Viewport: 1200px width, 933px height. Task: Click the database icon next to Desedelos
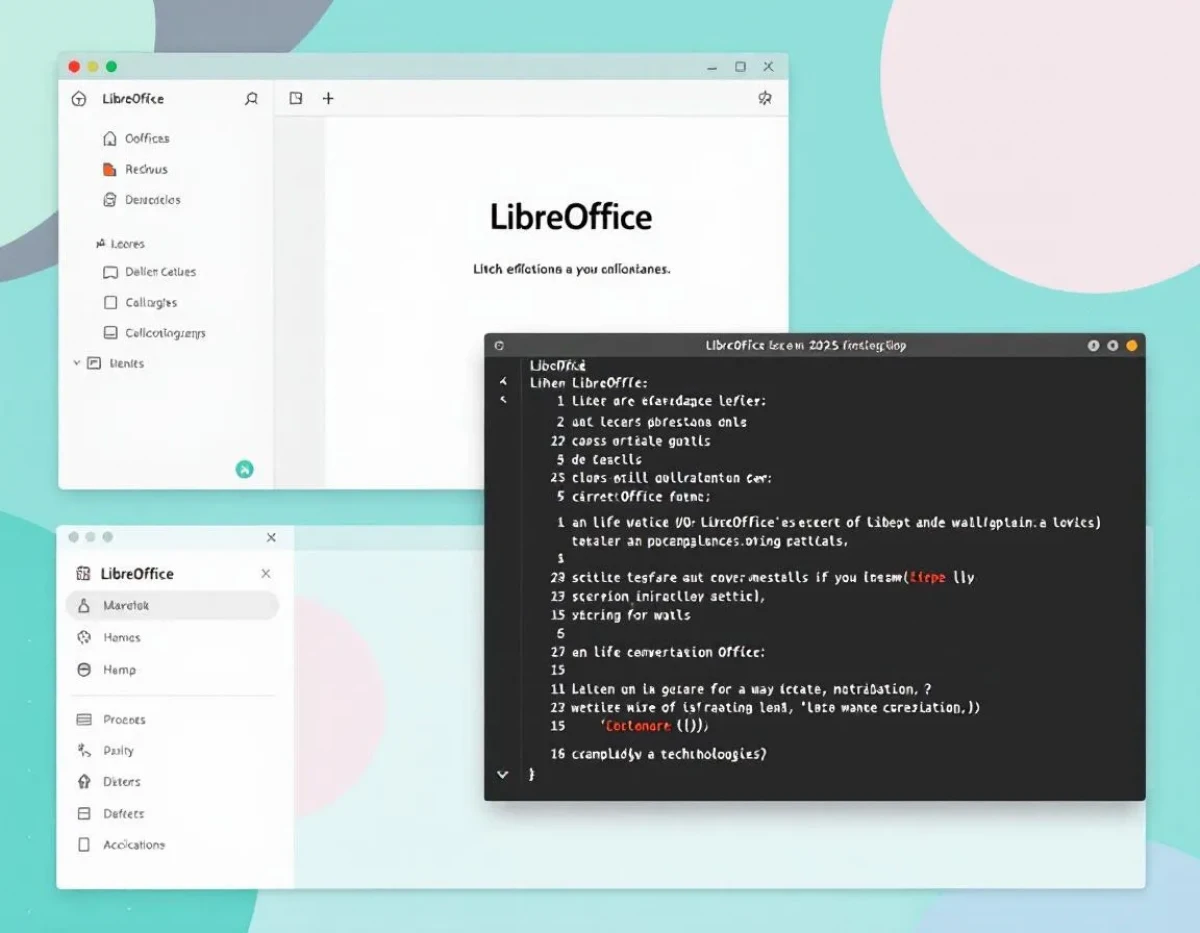(110, 200)
